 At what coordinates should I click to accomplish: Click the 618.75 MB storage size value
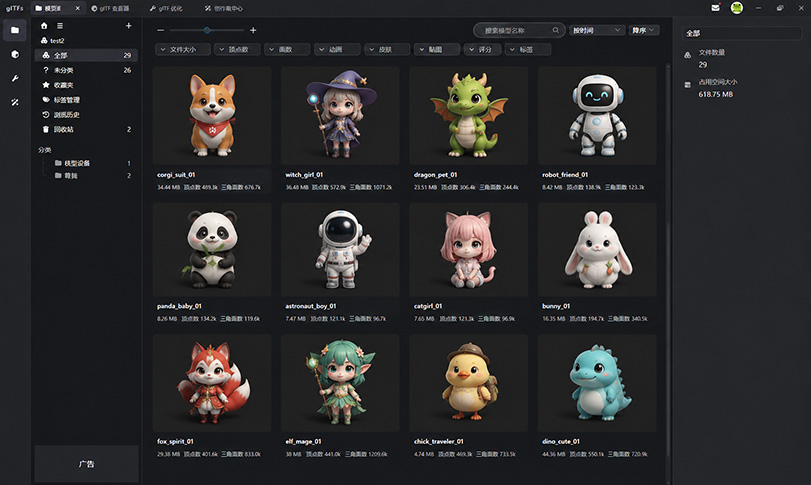(715, 94)
